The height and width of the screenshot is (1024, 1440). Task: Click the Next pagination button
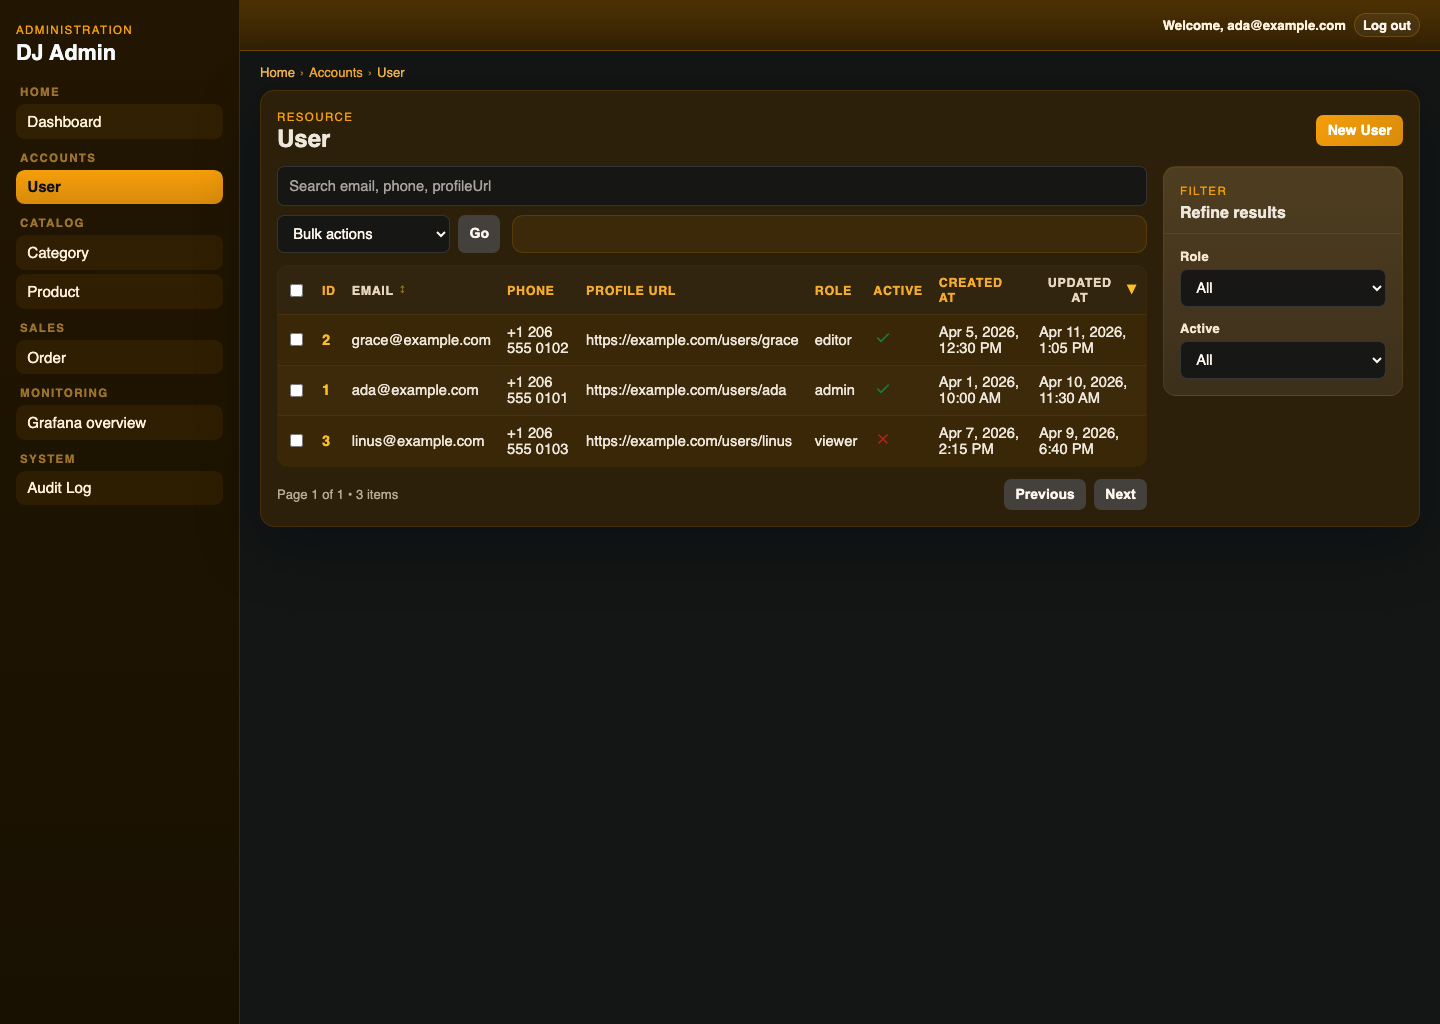(1120, 494)
